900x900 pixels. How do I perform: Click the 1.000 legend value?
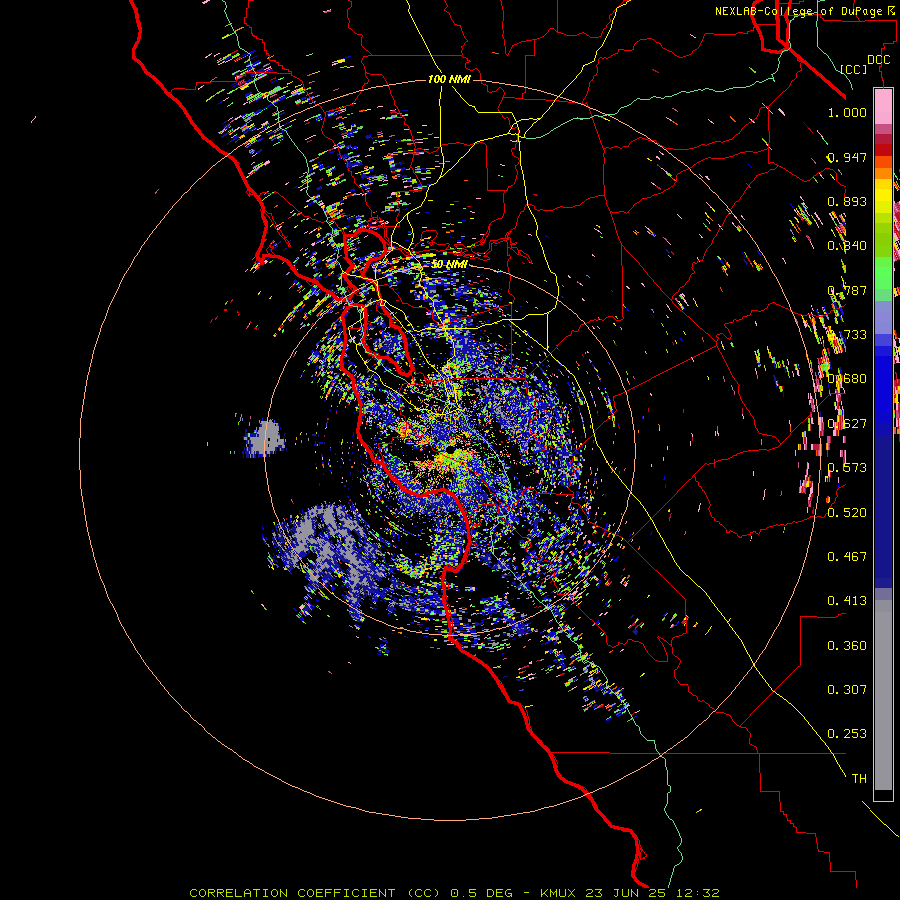(847, 112)
